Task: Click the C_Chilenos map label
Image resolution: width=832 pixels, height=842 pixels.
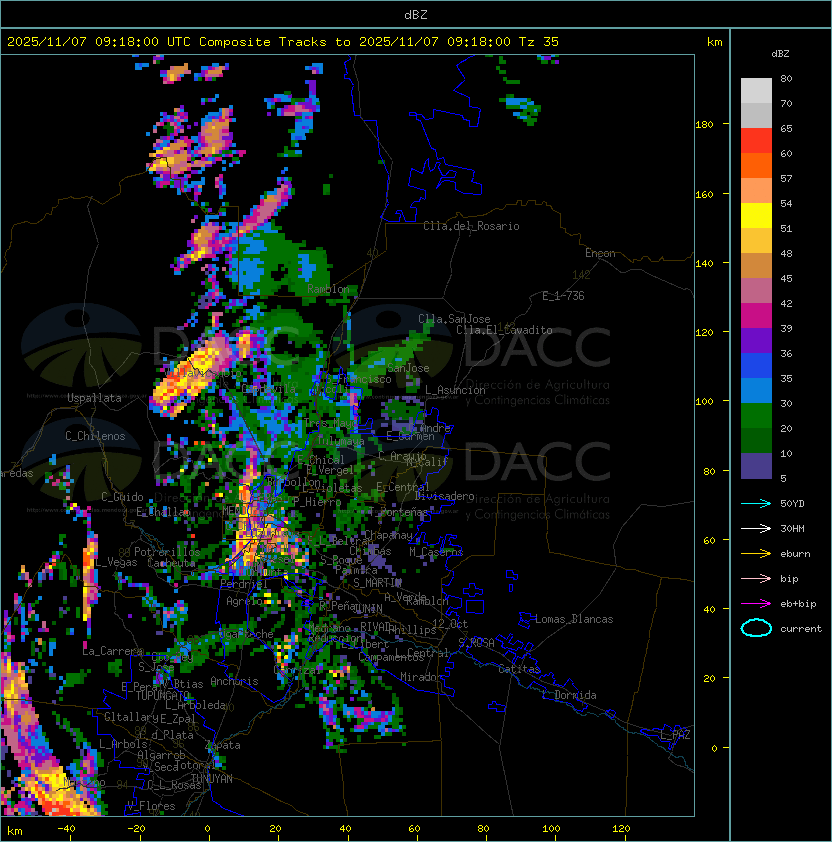Action: (x=95, y=436)
